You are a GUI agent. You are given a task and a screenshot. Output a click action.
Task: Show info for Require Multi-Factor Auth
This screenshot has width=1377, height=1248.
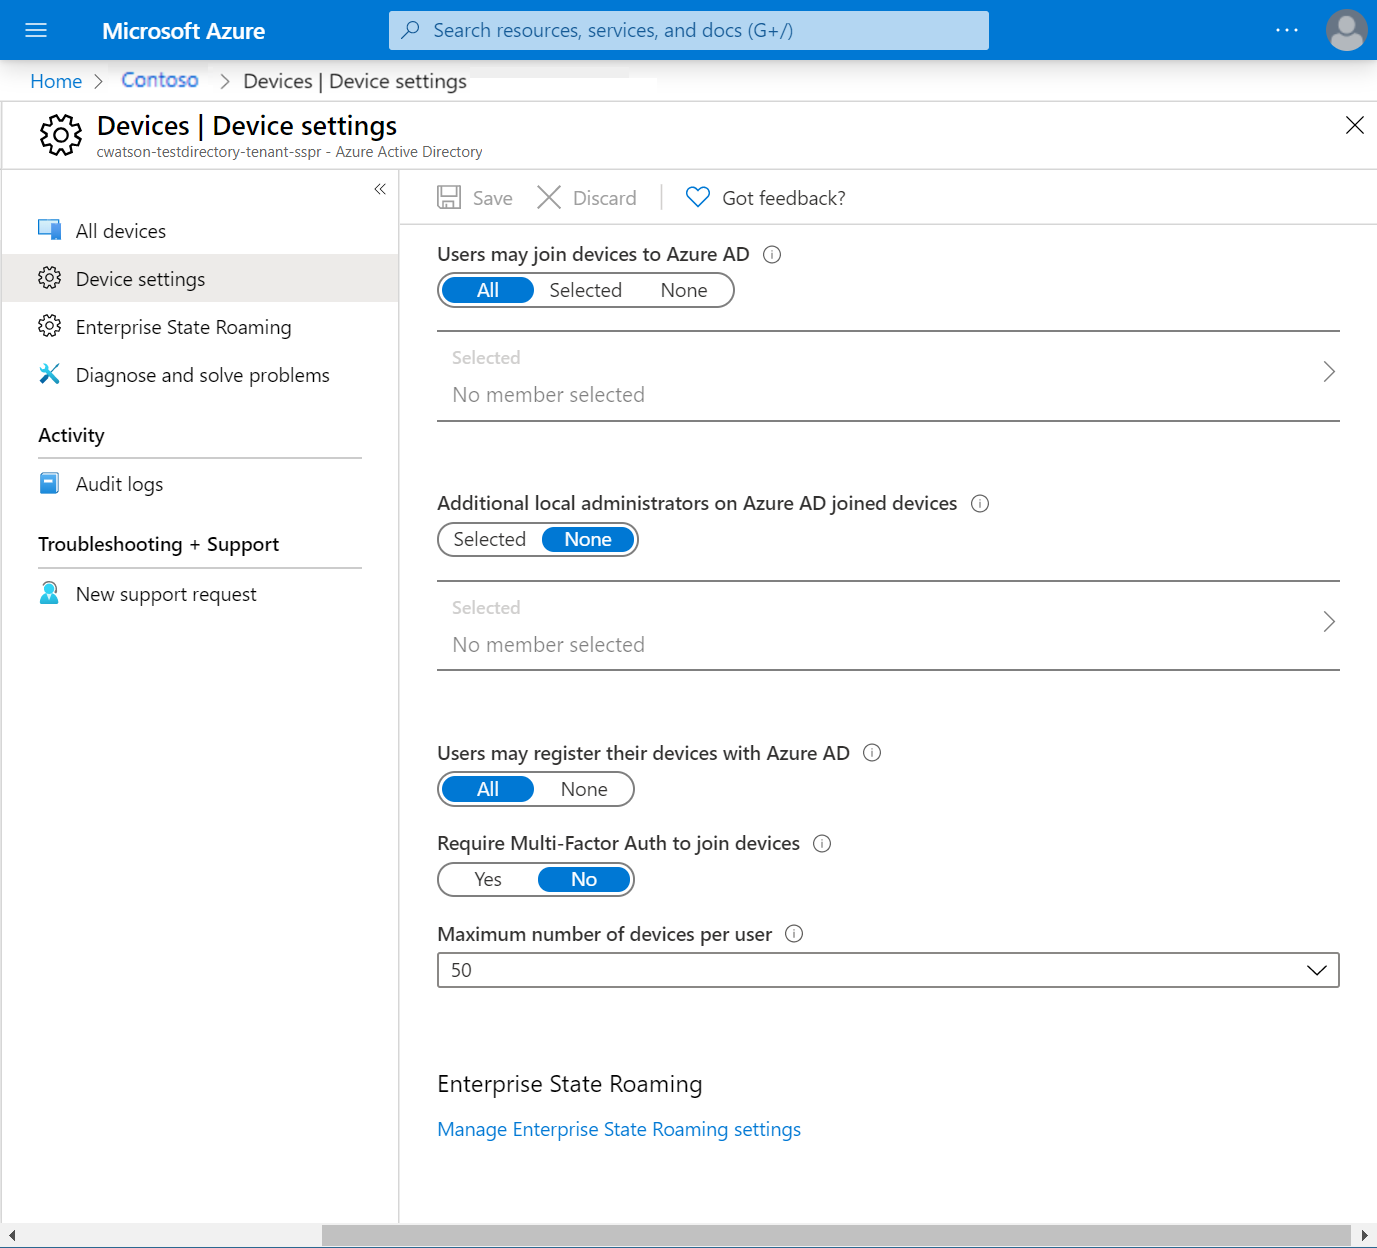click(x=822, y=843)
